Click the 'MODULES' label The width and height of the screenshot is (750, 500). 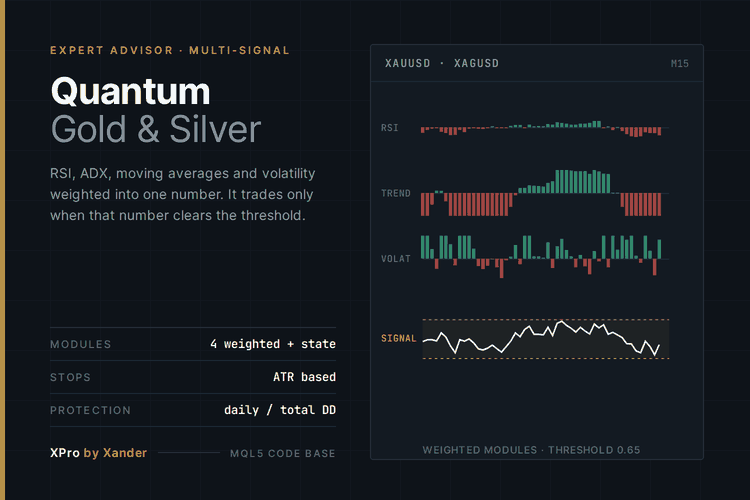(80, 344)
